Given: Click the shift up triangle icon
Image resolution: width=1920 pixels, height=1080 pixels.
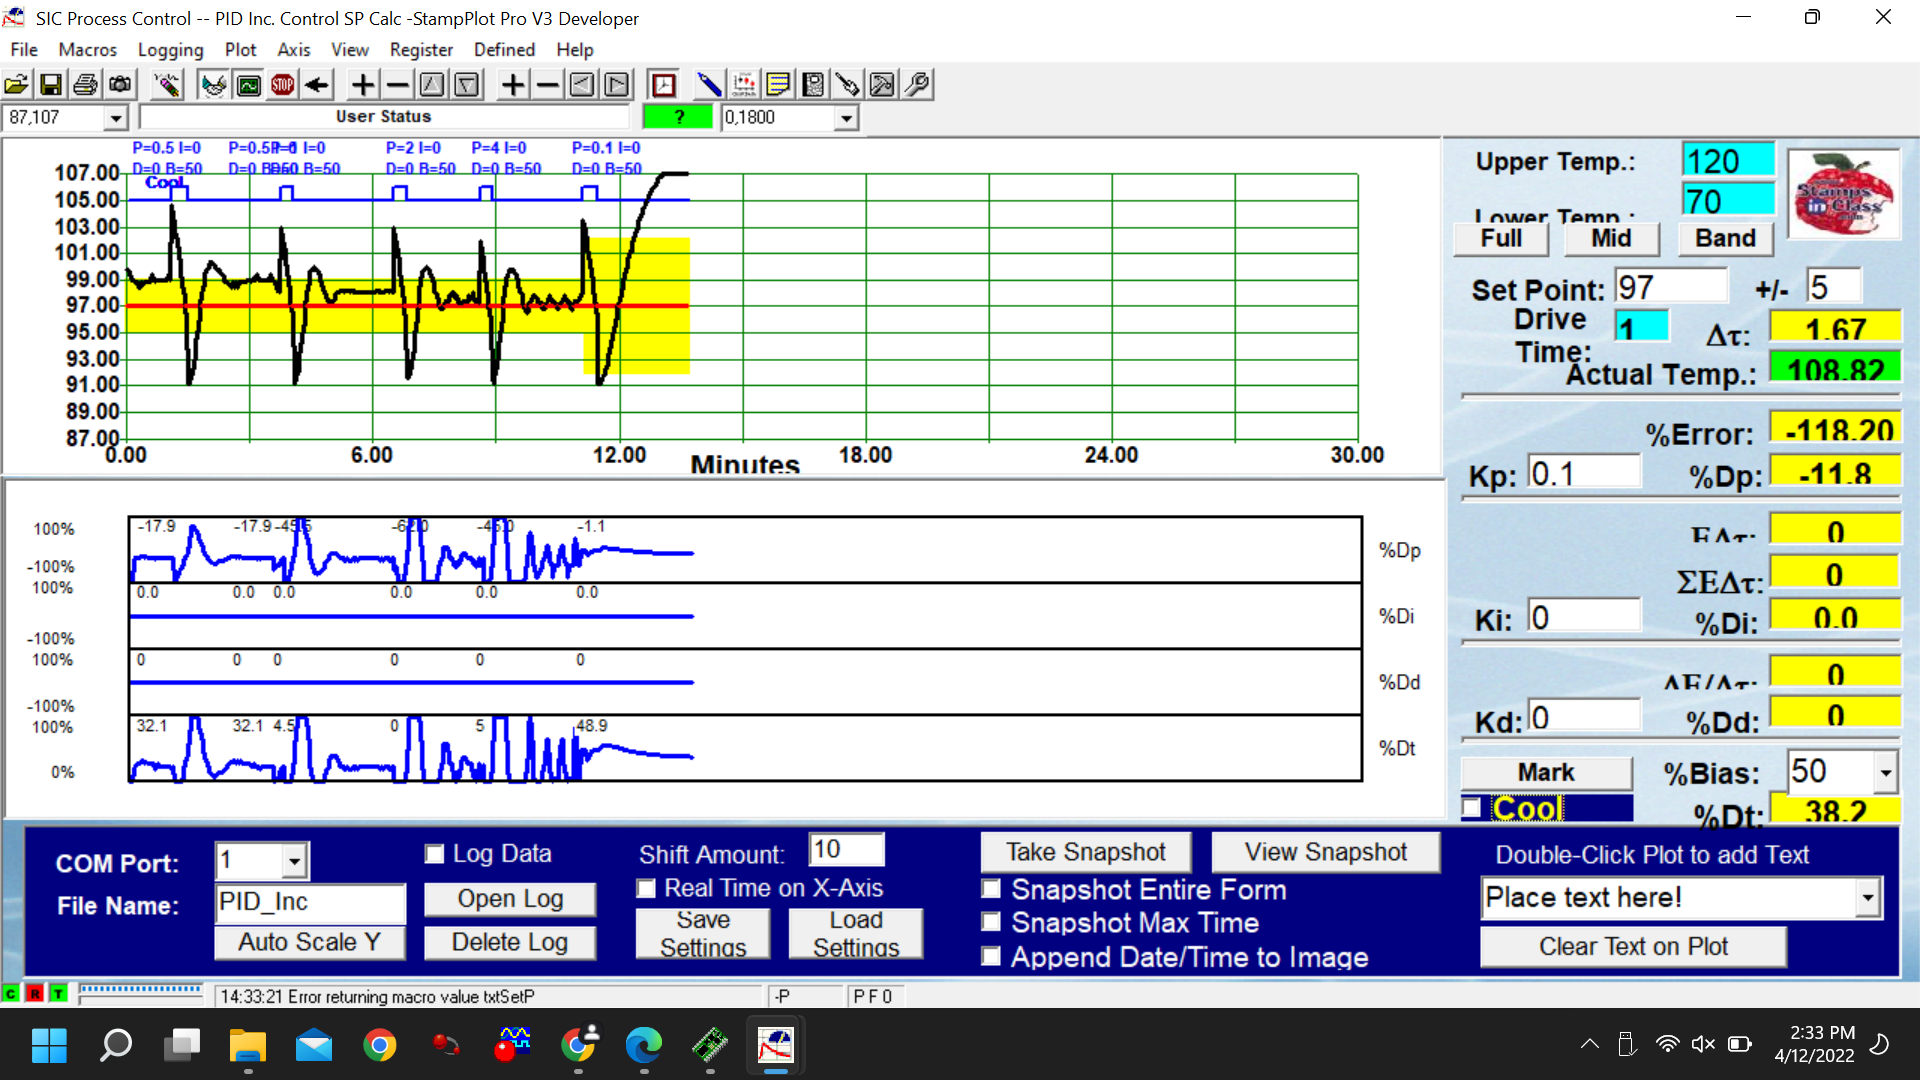Looking at the screenshot, I should pos(432,85).
